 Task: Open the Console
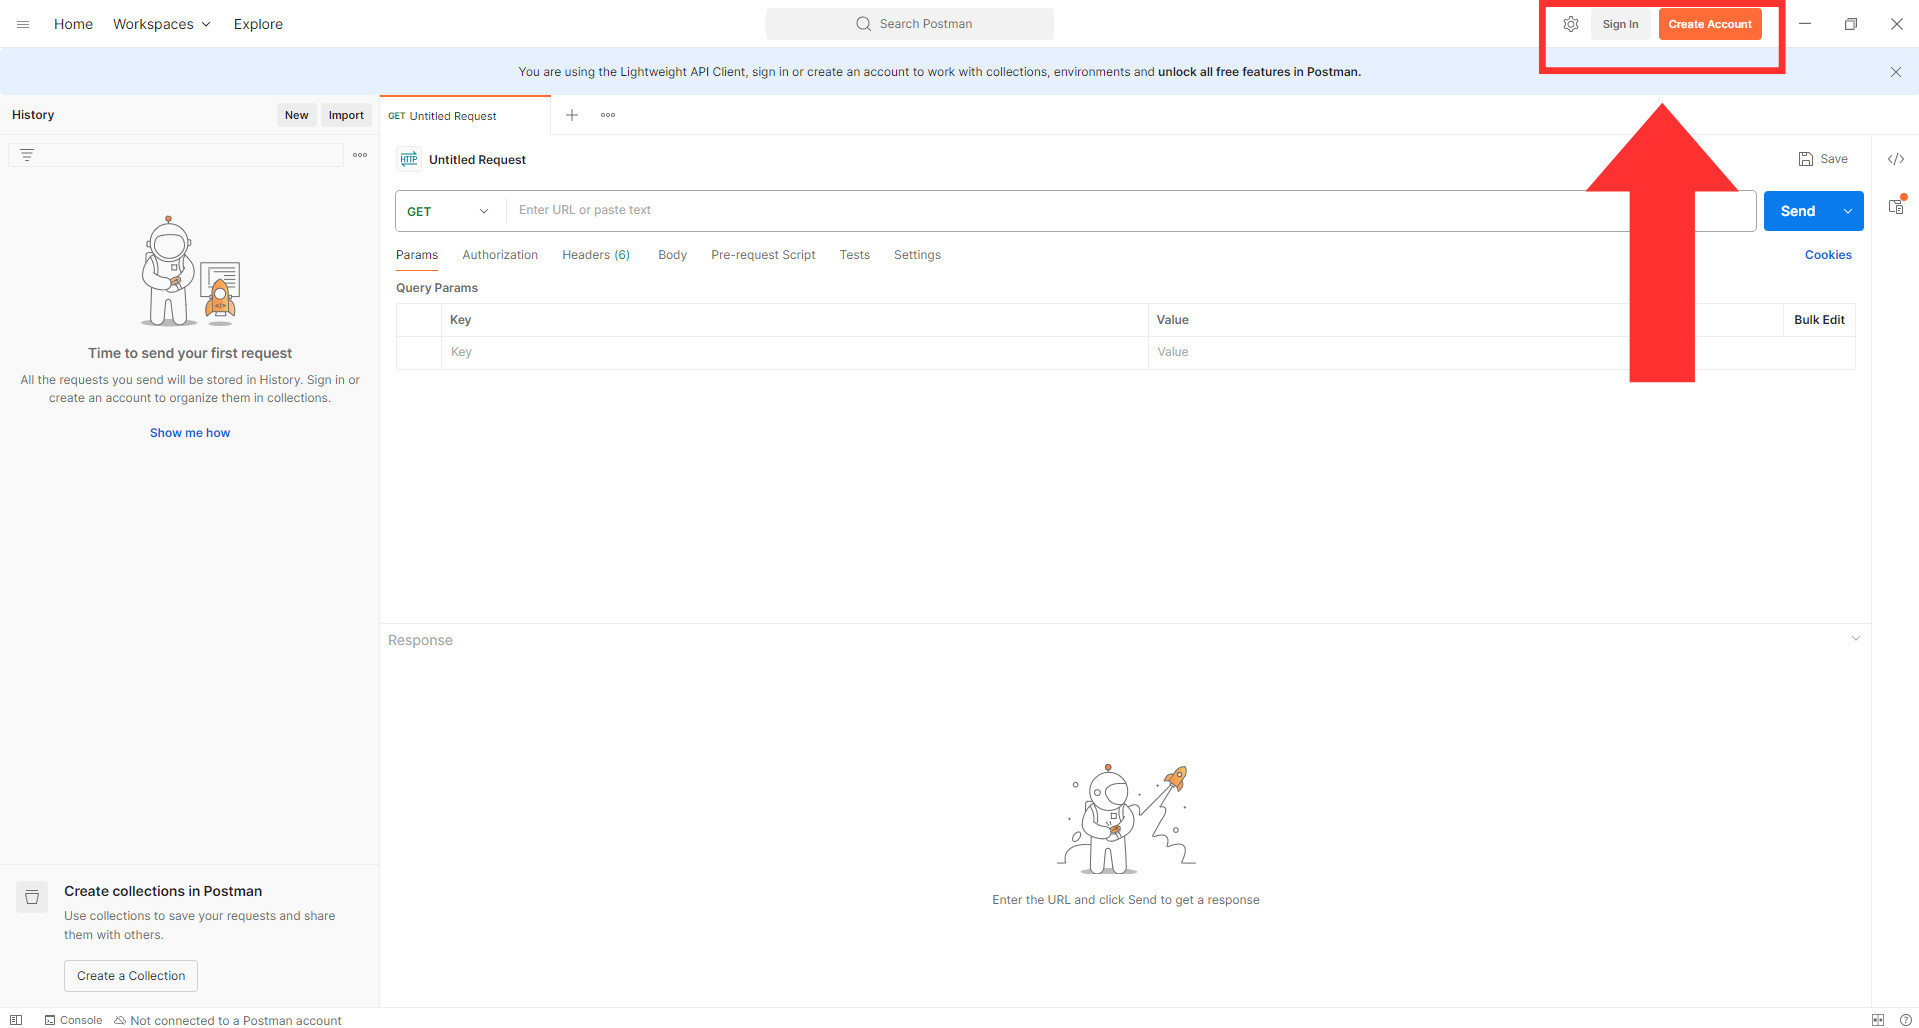pos(73,1020)
